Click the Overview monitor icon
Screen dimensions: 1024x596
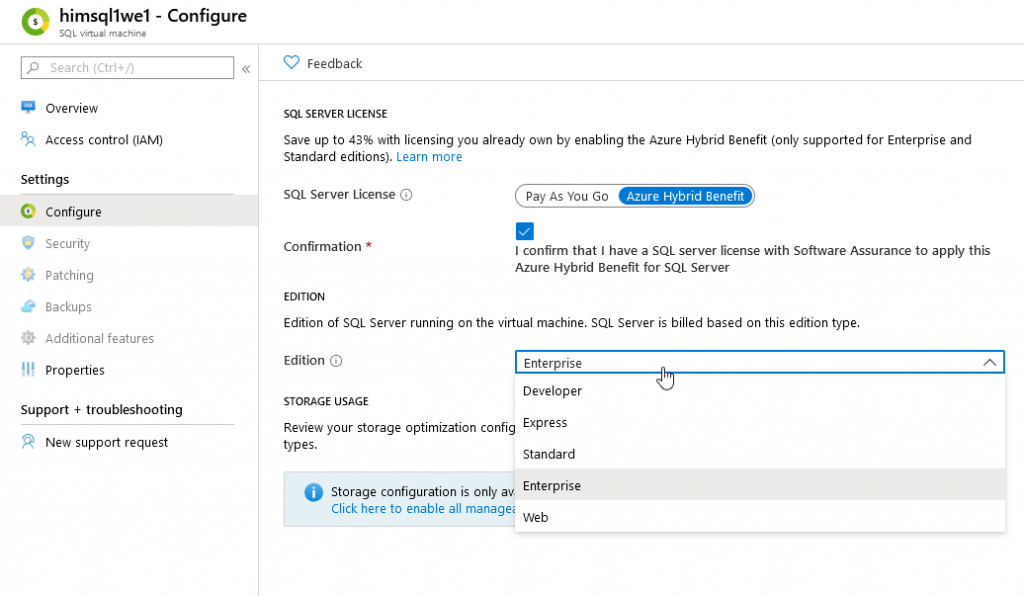(28, 108)
